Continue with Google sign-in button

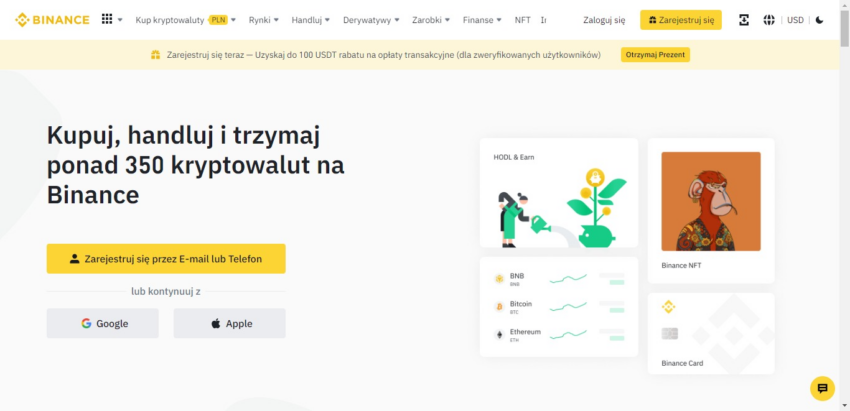coord(102,323)
